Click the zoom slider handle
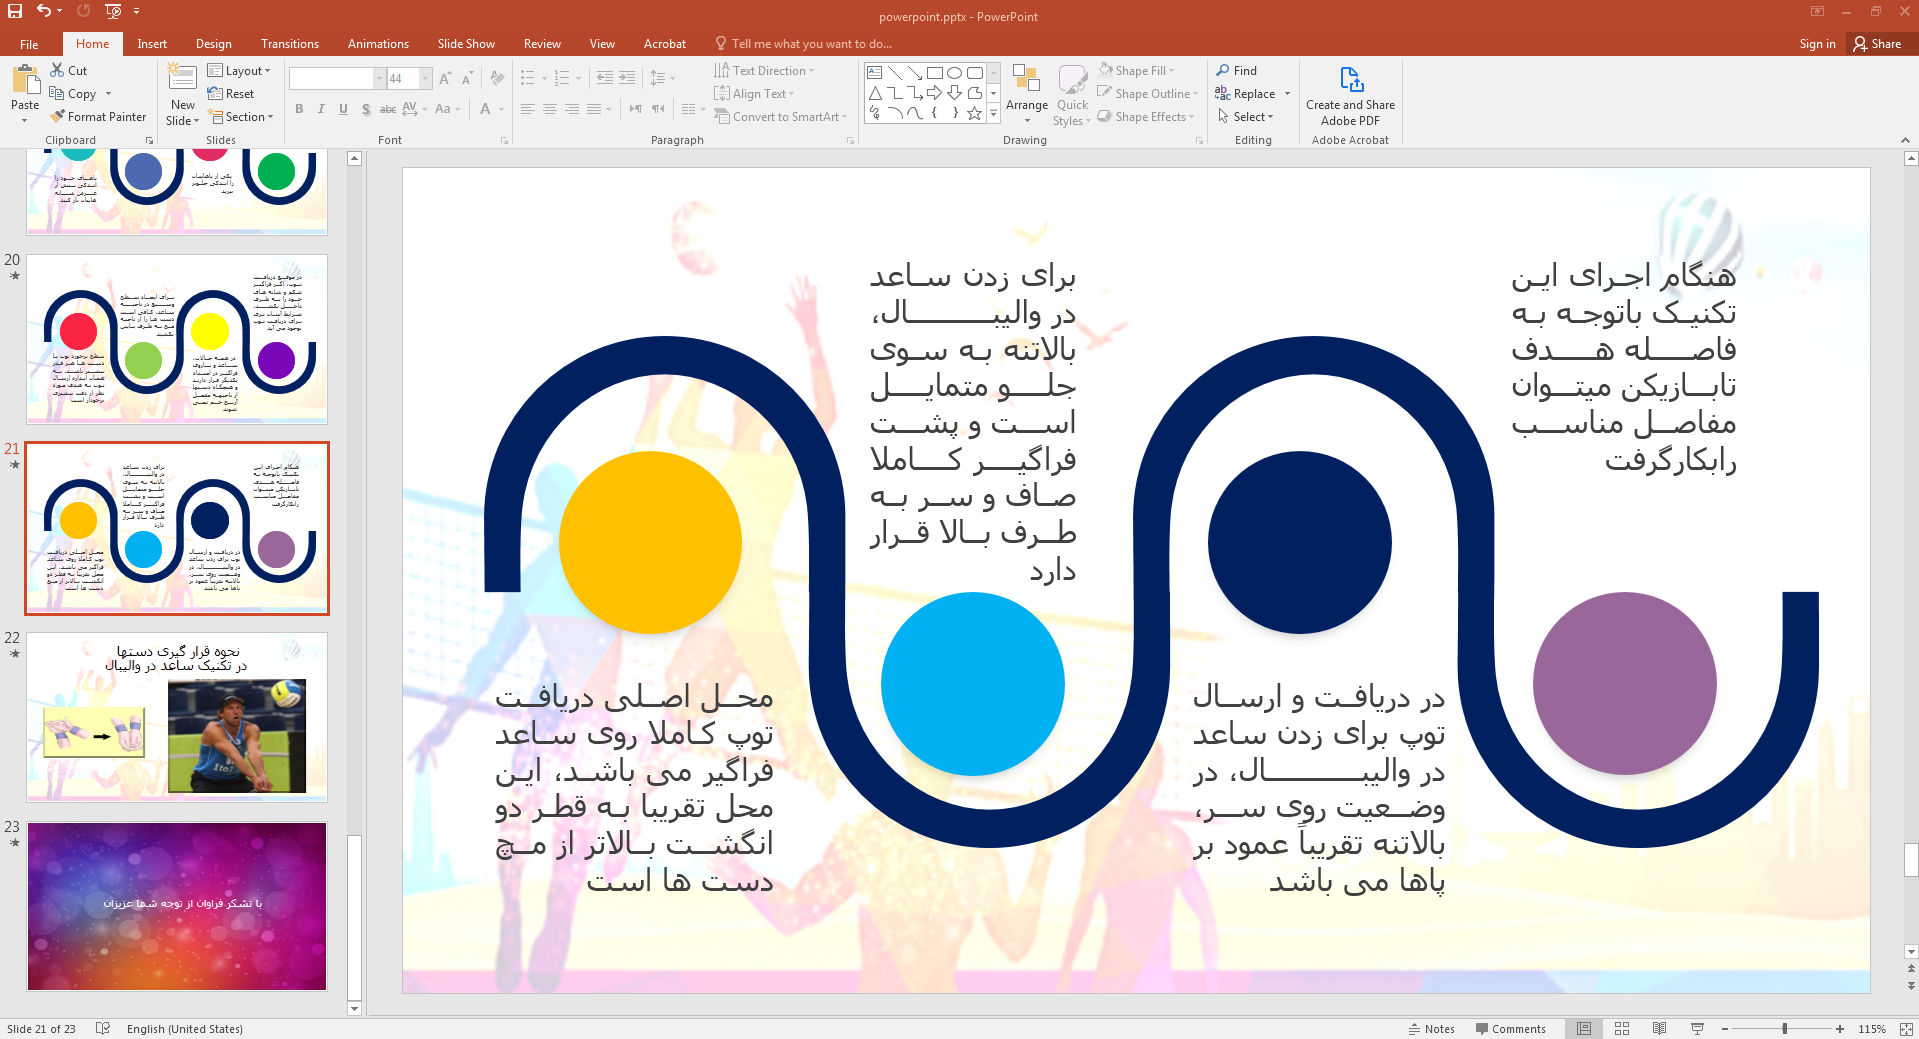1919x1039 pixels. coord(1785,1028)
